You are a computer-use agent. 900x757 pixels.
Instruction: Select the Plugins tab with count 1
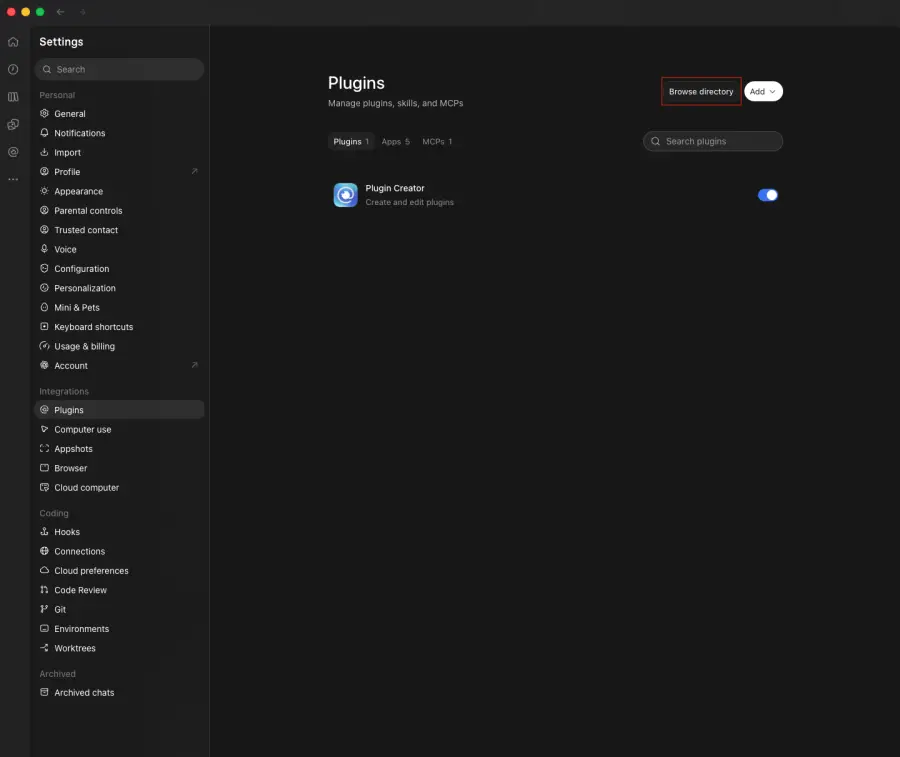point(351,142)
